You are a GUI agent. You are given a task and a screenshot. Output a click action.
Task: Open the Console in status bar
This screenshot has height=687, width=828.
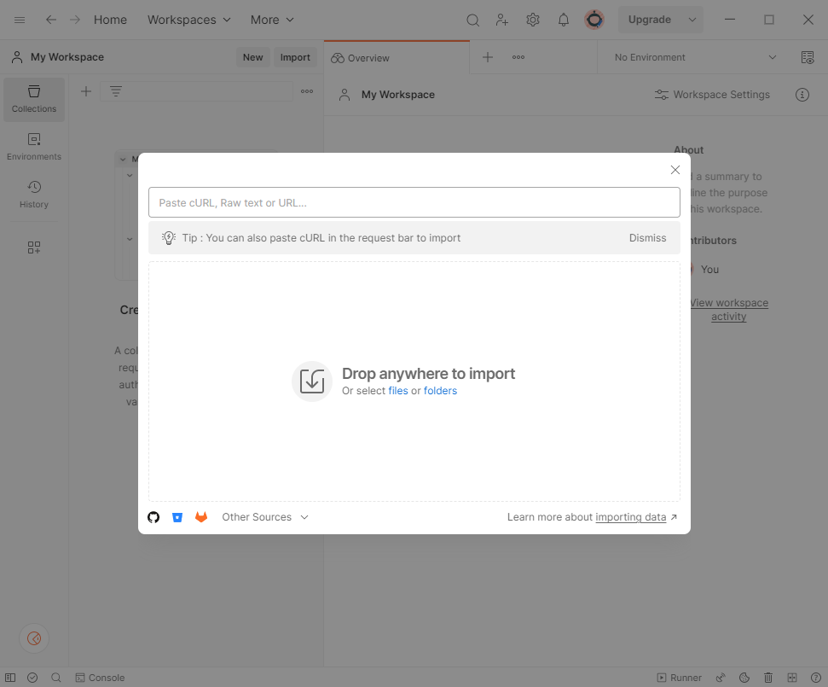pos(100,677)
